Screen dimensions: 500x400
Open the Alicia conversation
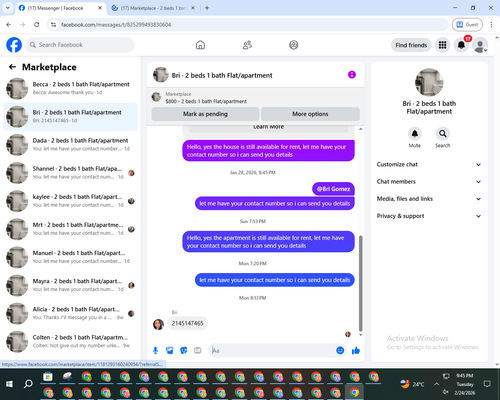tap(70, 313)
